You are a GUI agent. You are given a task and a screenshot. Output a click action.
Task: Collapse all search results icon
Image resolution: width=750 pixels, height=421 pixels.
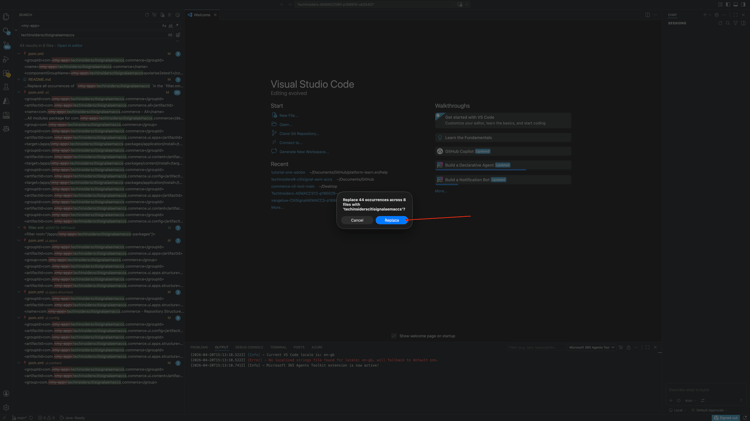pyautogui.click(x=177, y=15)
